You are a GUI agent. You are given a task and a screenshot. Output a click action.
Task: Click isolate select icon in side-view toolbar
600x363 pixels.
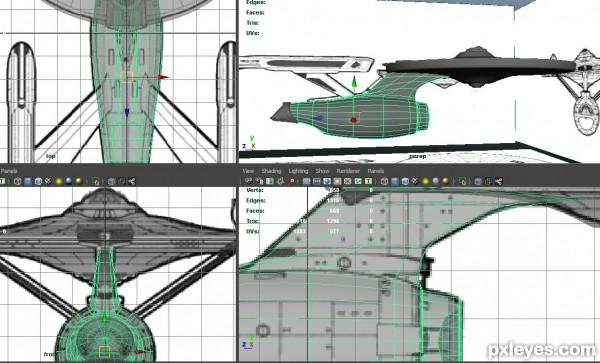(x=462, y=181)
